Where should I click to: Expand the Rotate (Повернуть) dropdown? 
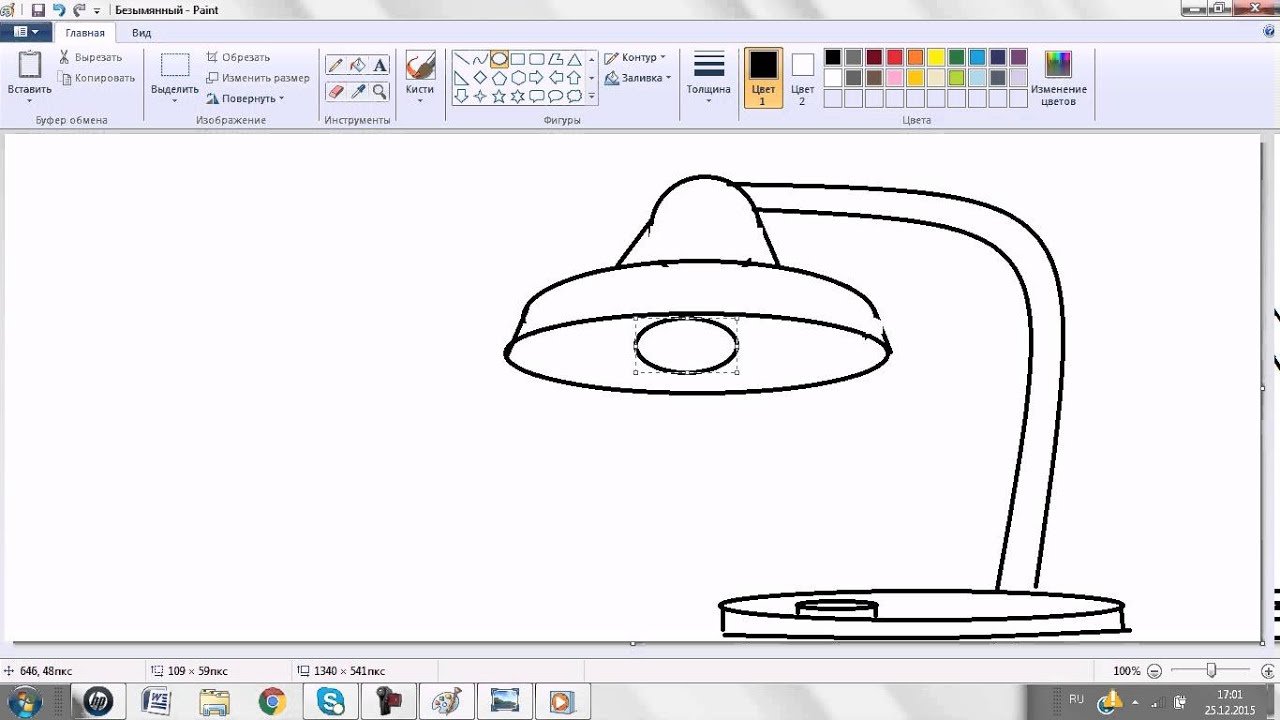[246, 99]
